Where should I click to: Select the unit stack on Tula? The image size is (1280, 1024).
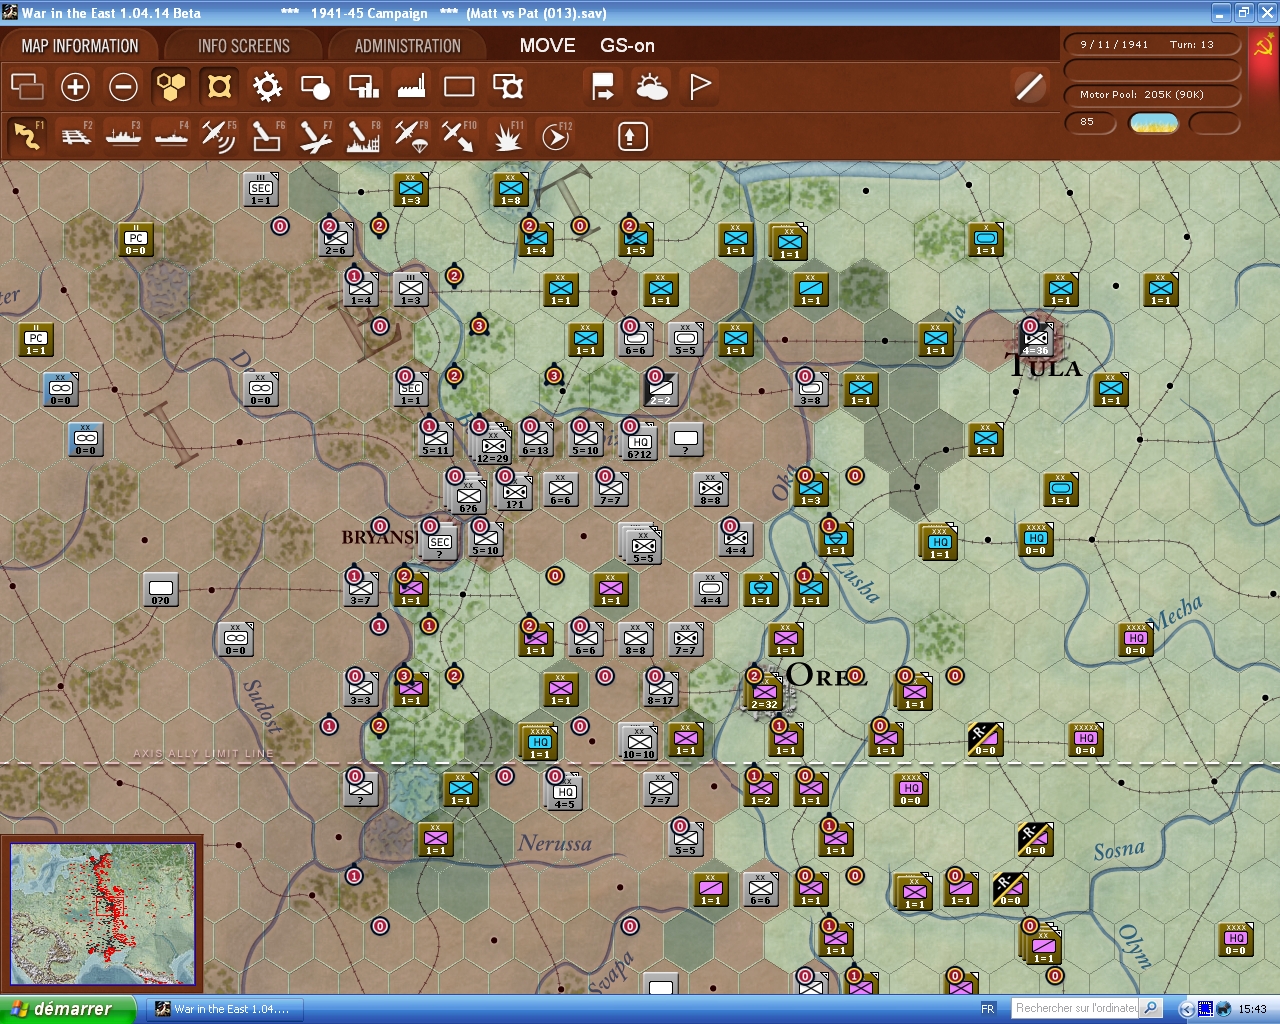1036,339
